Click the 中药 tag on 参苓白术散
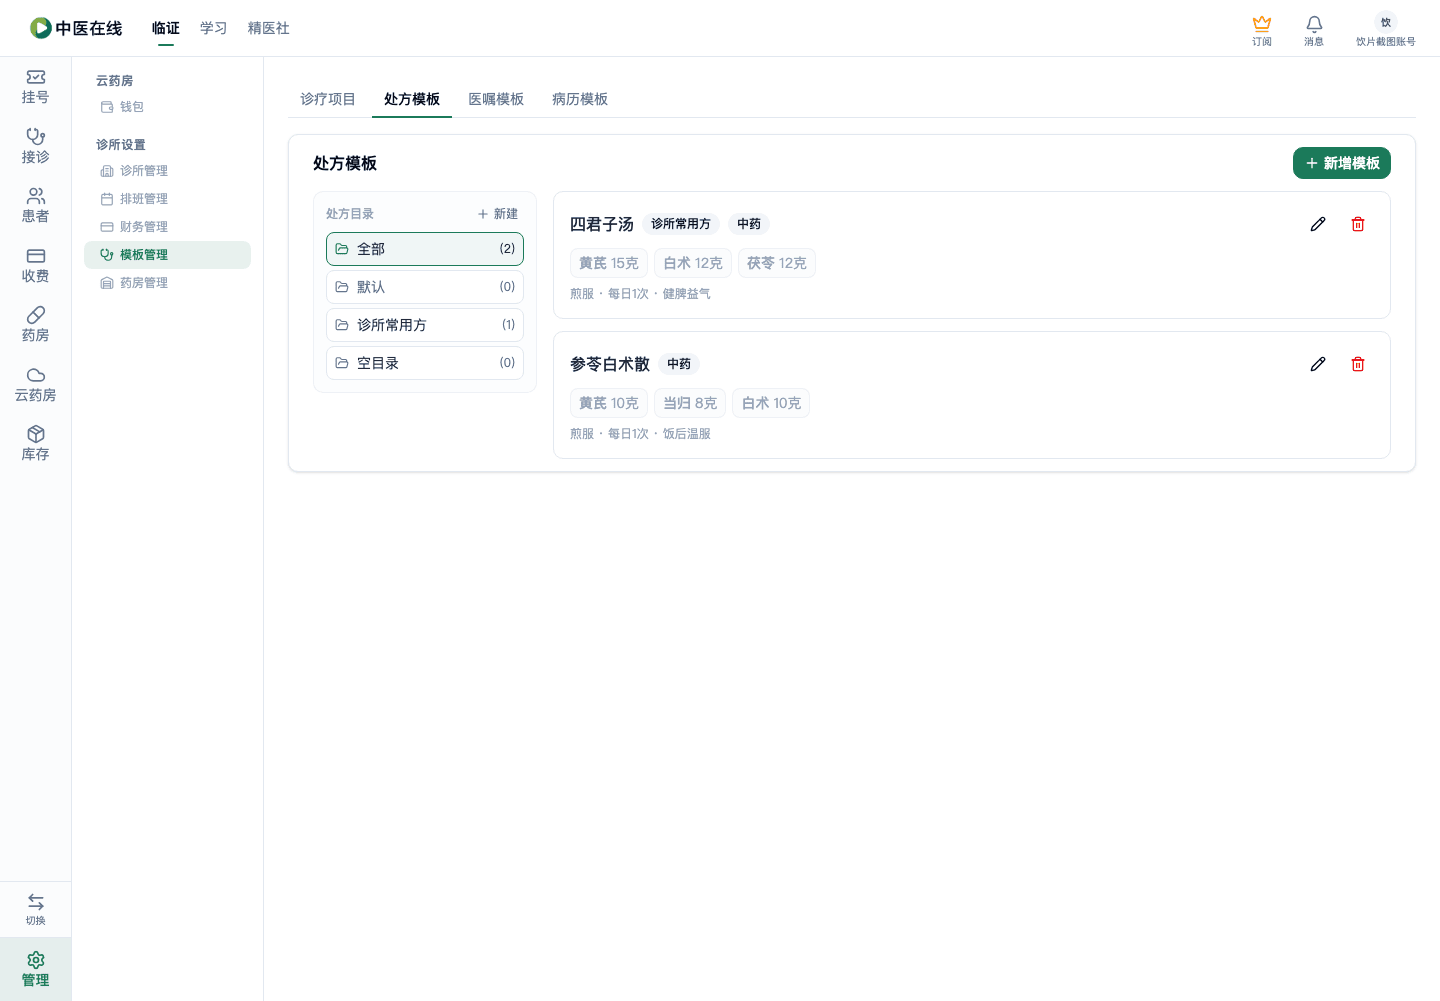Screen dimensions: 1440x1001 (679, 364)
